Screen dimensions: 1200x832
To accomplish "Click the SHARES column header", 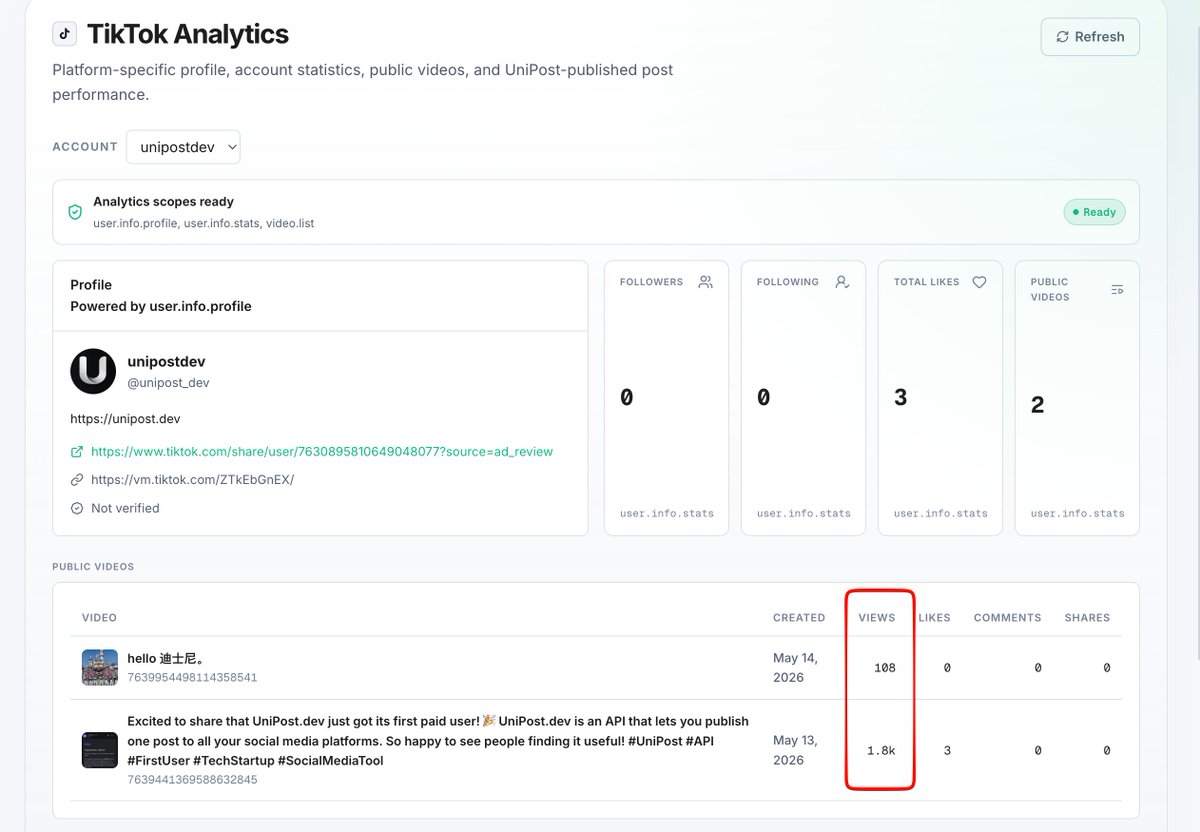I will click(1087, 618).
